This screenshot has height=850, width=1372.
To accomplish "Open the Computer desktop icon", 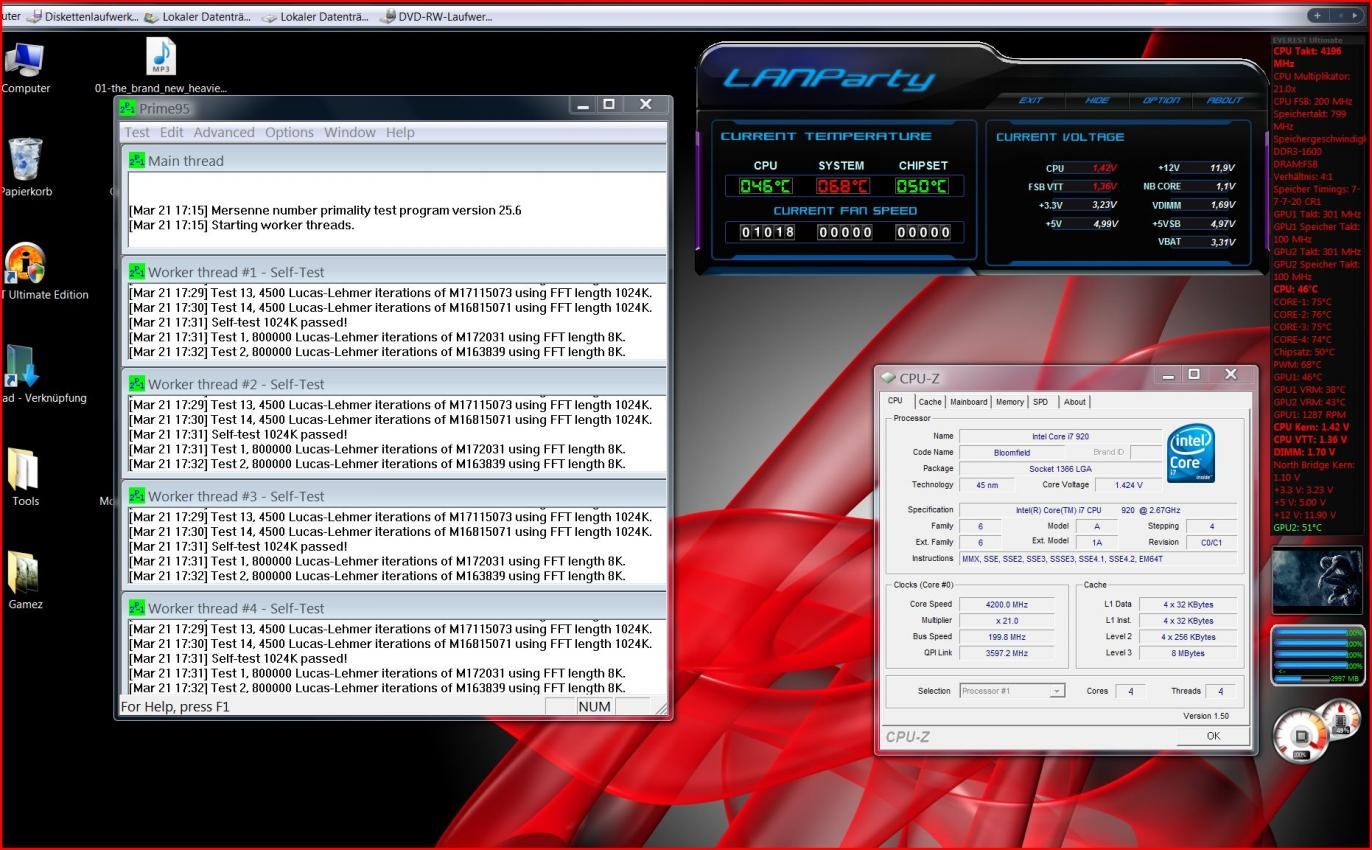I will [x=24, y=61].
